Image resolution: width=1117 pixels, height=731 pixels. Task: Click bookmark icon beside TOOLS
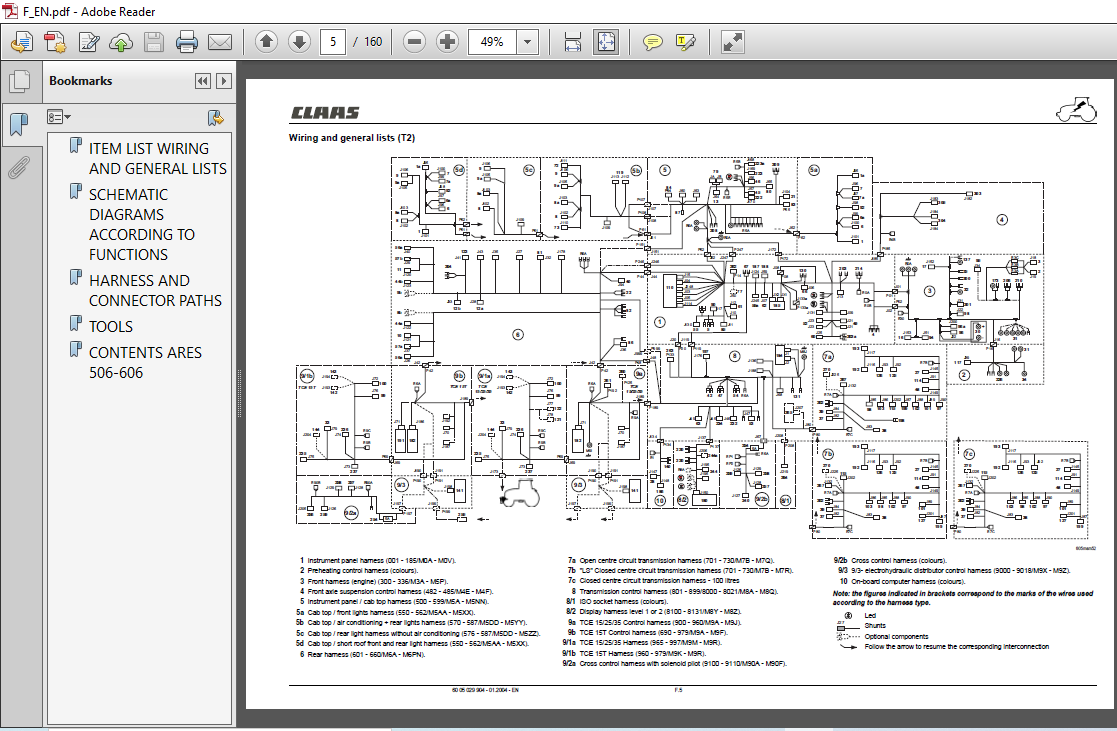click(76, 324)
